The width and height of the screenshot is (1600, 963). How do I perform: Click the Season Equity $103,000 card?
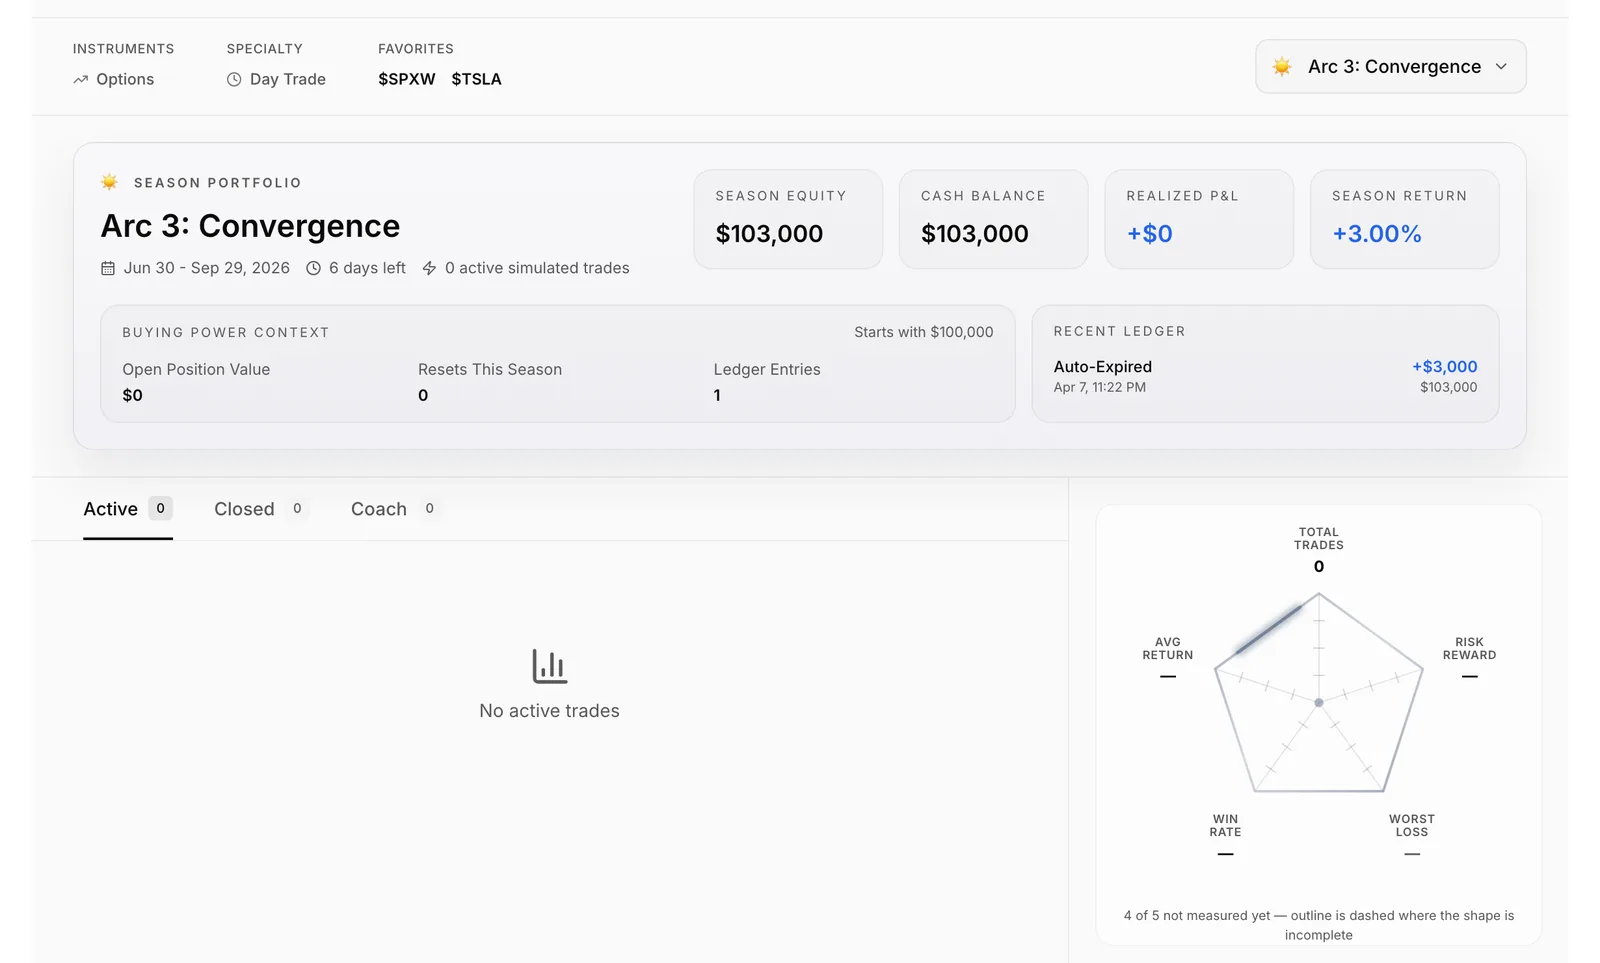tap(788, 219)
